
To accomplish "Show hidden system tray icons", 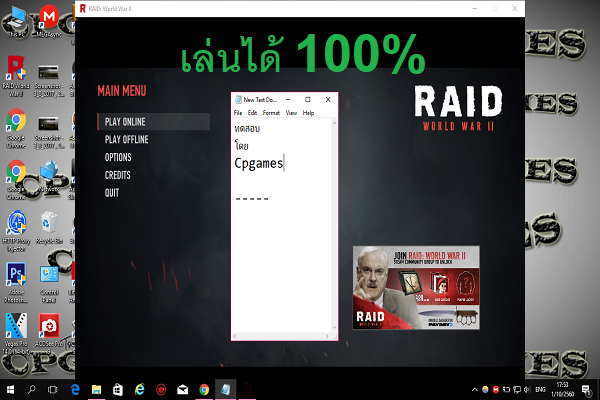I will tap(474, 390).
